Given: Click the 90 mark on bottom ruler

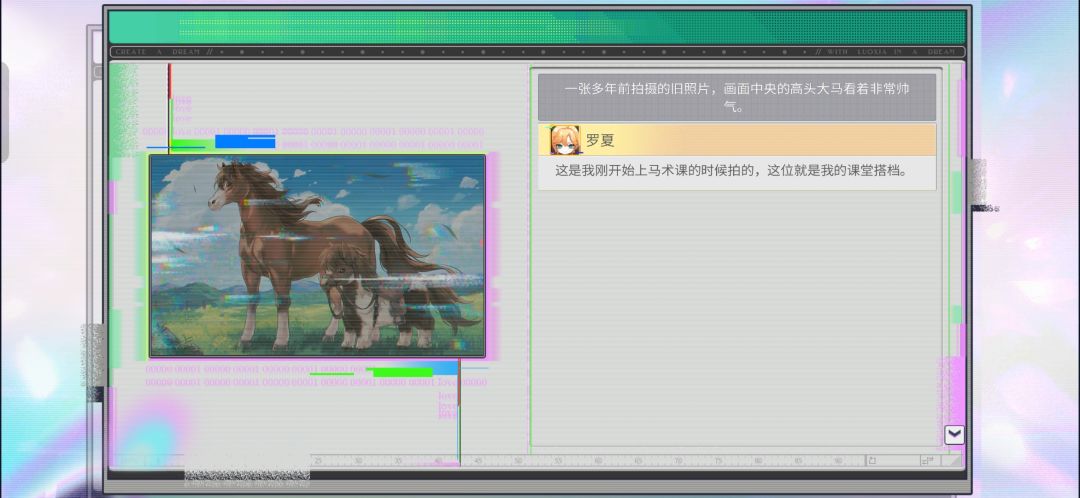Looking at the screenshot, I should coord(838,460).
